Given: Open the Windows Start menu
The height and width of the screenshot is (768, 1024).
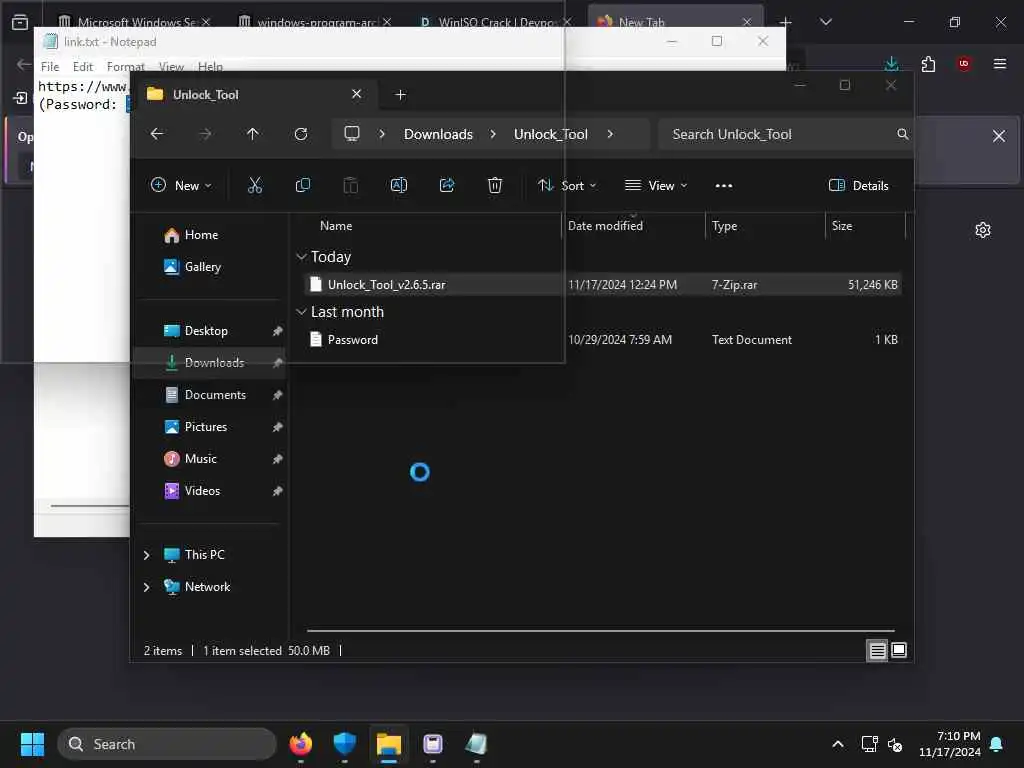Looking at the screenshot, I should [32, 744].
